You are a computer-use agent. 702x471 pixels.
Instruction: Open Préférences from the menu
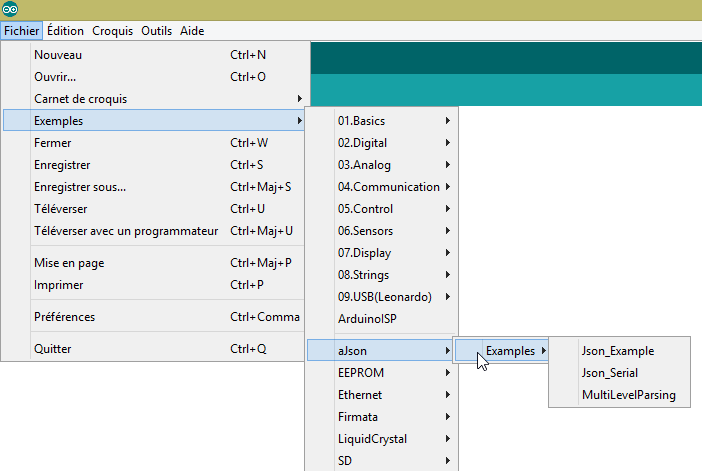[x=64, y=317]
